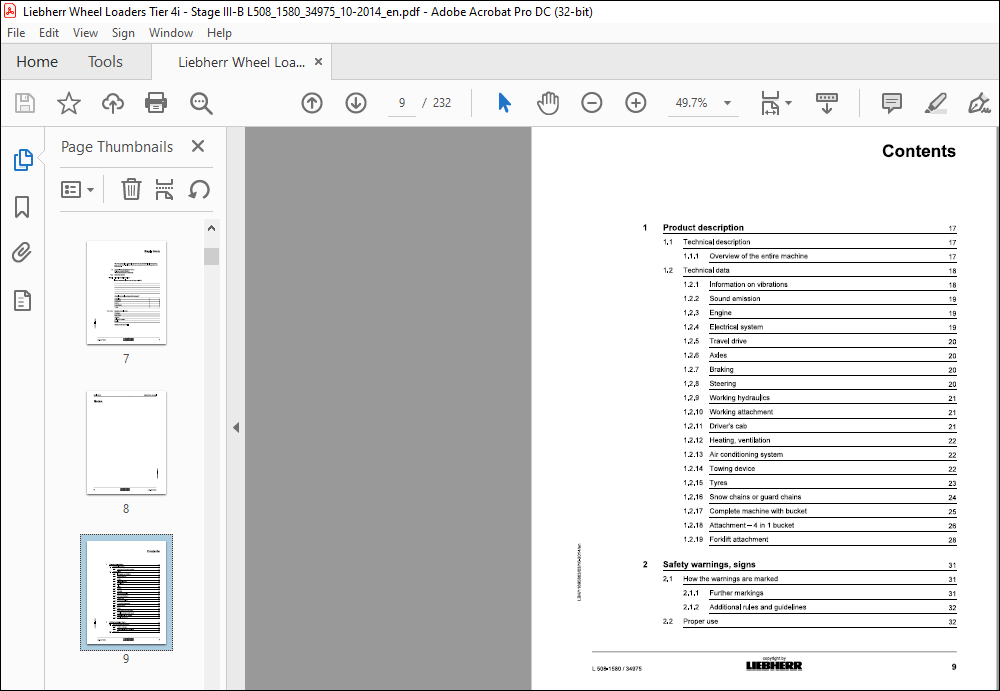Click 'Air conditioning system' contents entry
This screenshot has height=691, width=1000.
click(746, 455)
